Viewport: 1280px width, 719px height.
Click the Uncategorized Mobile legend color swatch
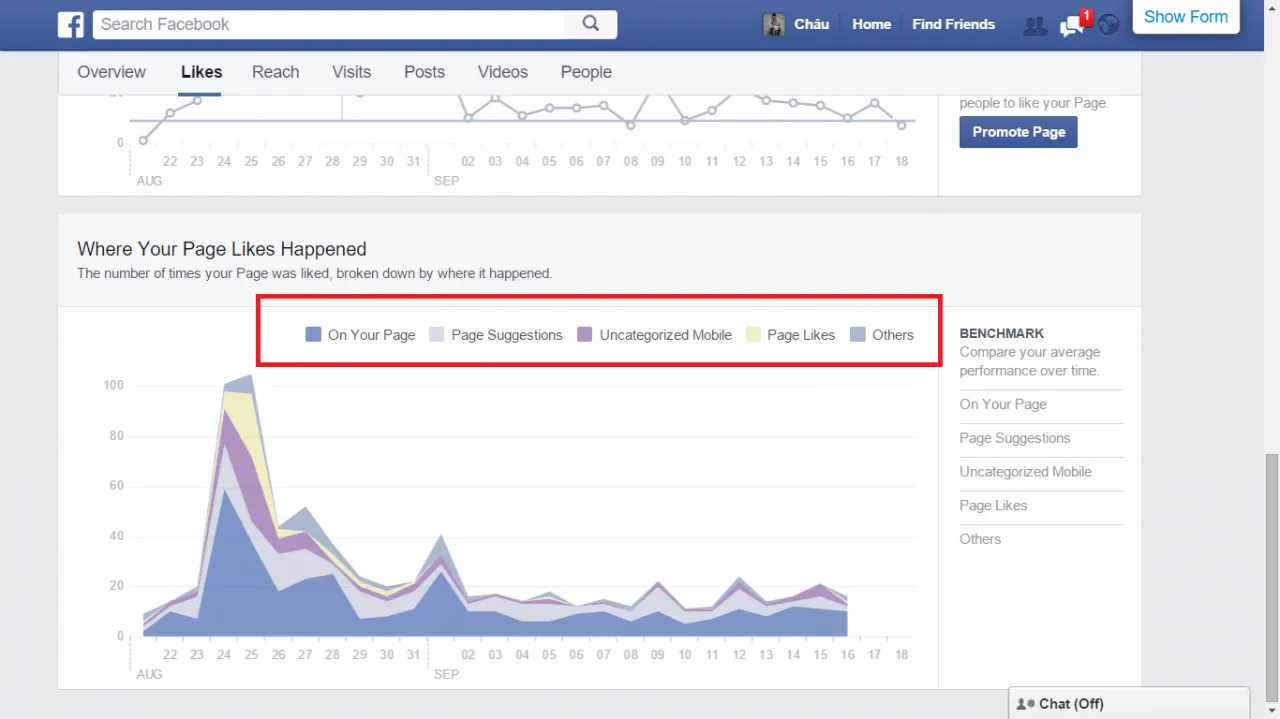[x=584, y=334]
